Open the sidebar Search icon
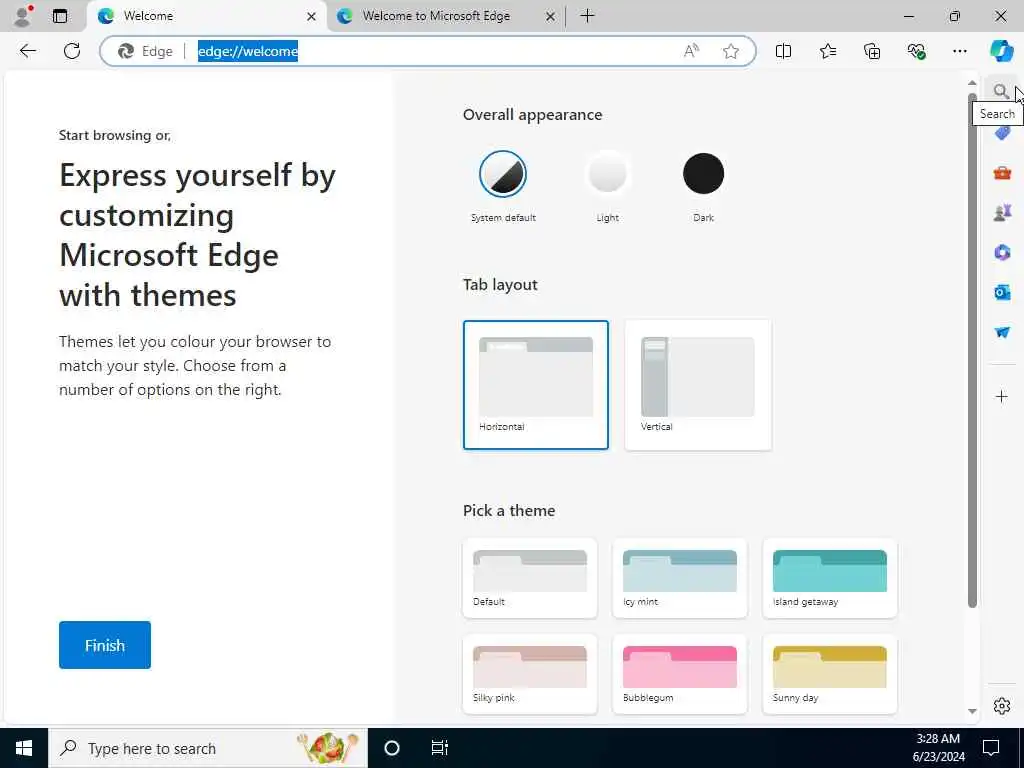This screenshot has height=768, width=1024. coord(1000,91)
